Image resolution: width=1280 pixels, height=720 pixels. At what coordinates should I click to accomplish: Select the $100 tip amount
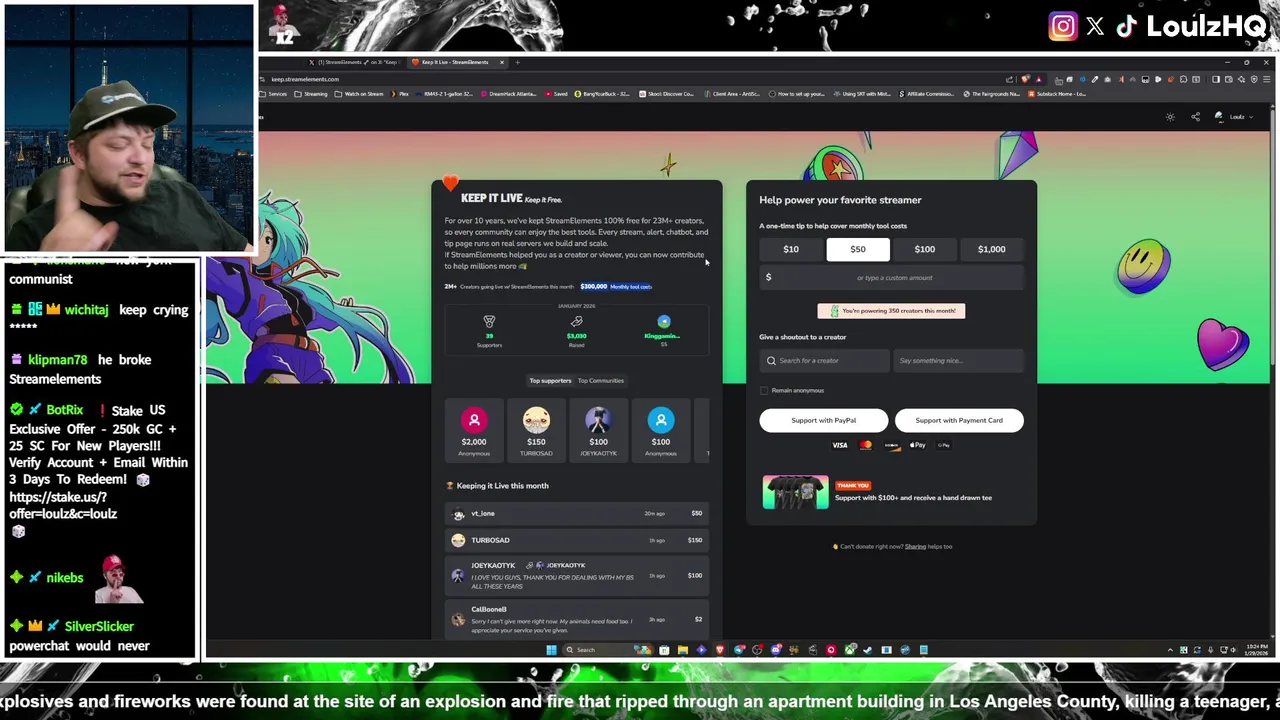(925, 249)
